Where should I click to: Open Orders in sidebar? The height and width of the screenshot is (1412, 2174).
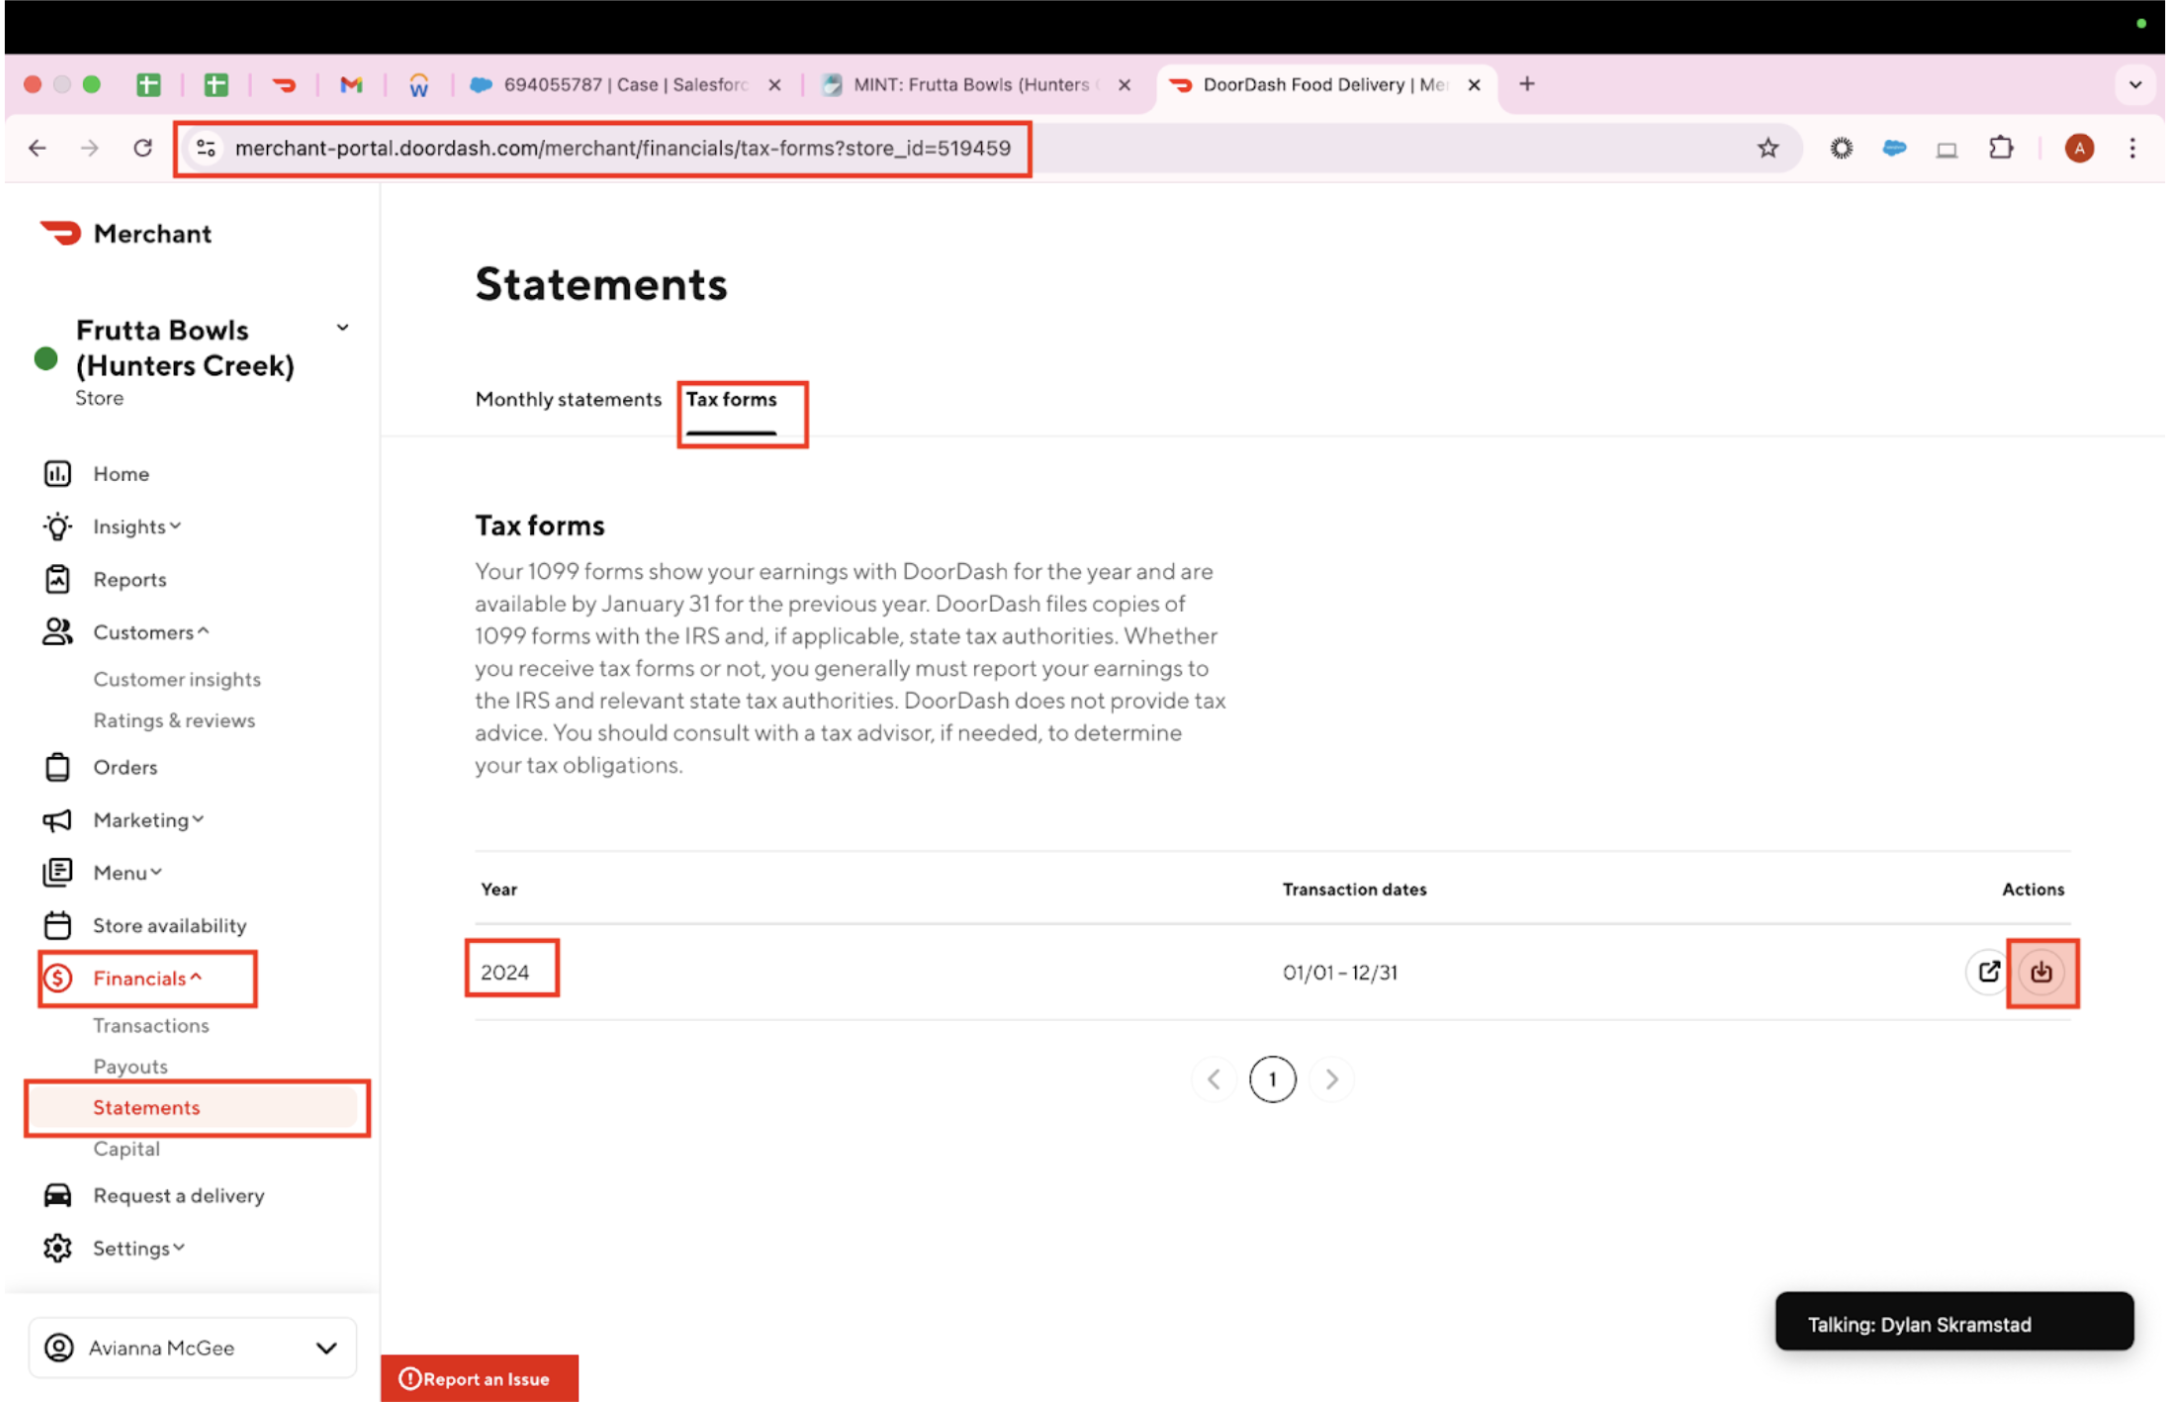point(125,767)
